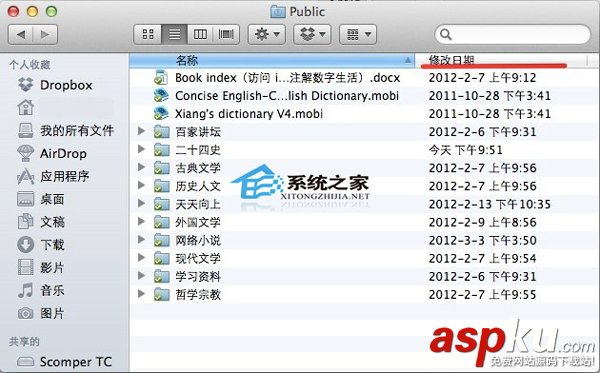
Task: Switch to icon view
Action: pyautogui.click(x=148, y=34)
